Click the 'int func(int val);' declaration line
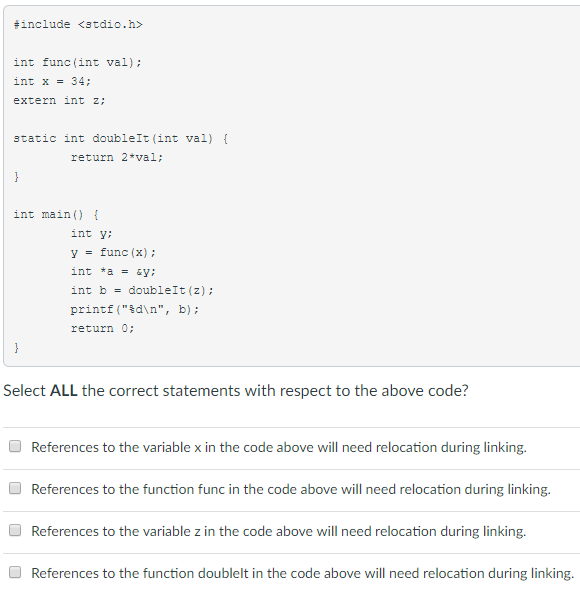This screenshot has width=580, height=591. (x=78, y=62)
